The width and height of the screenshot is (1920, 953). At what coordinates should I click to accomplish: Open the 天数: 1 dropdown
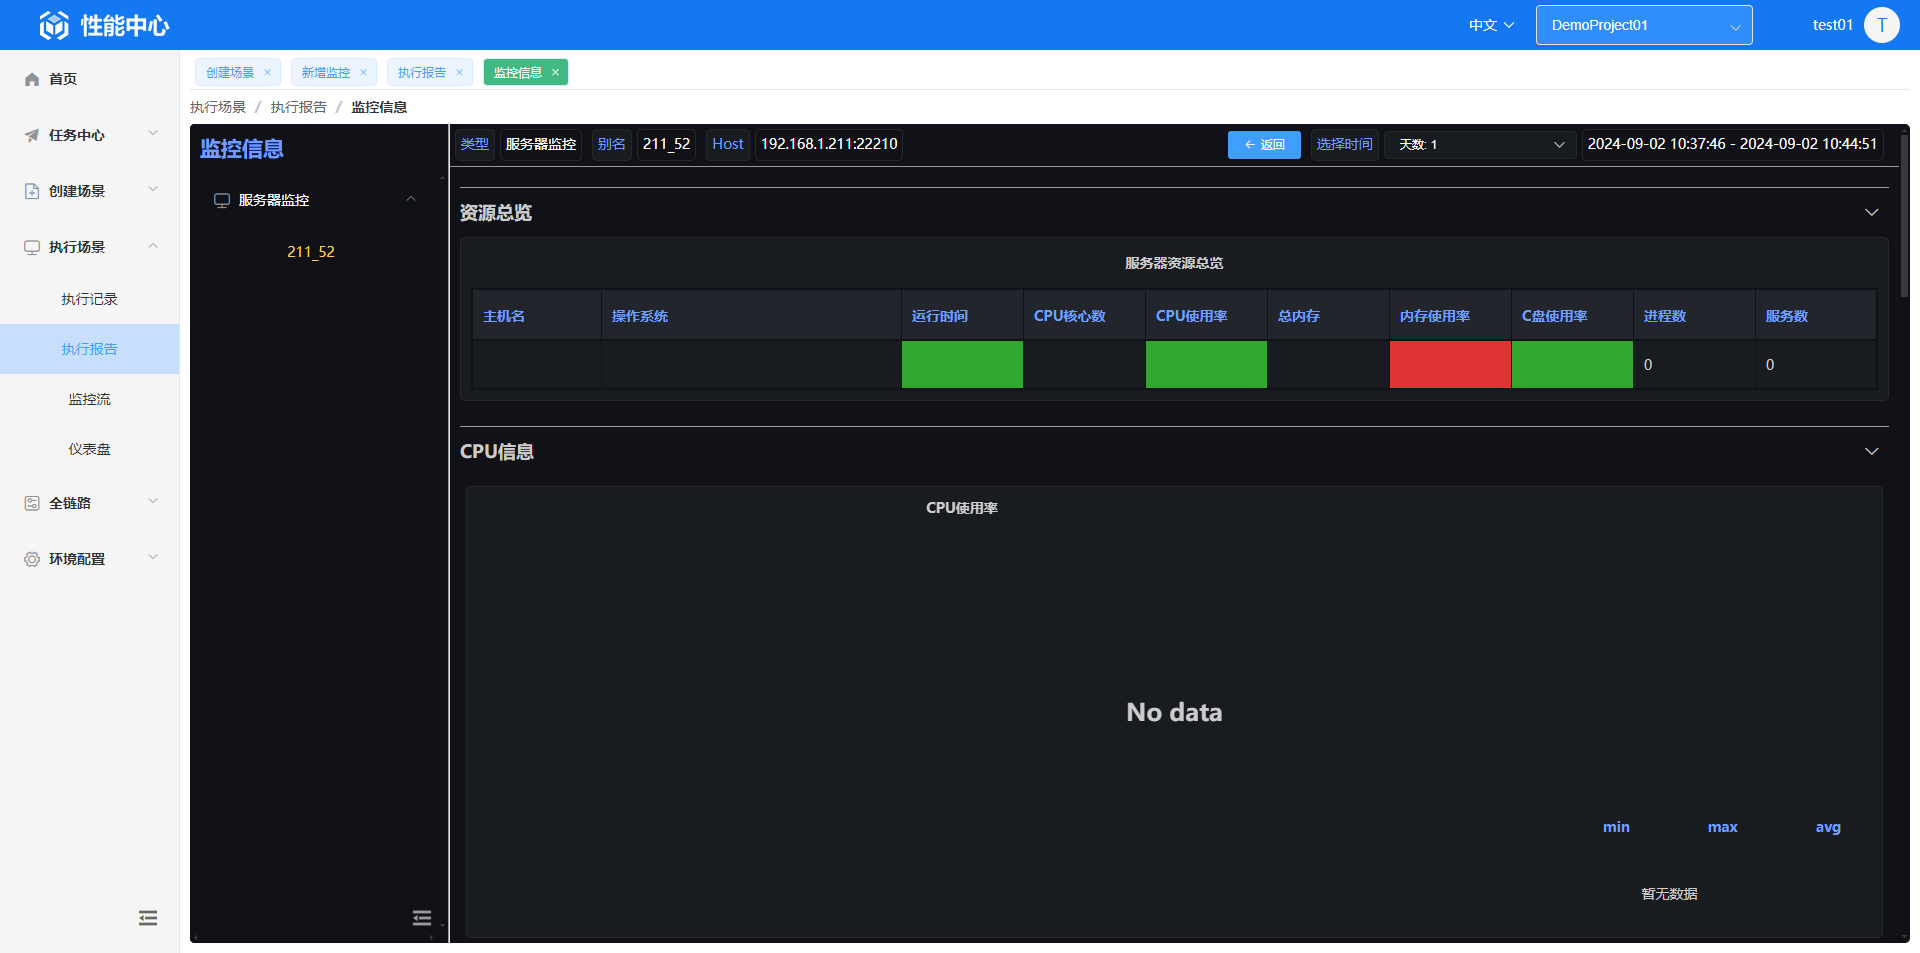click(1480, 145)
